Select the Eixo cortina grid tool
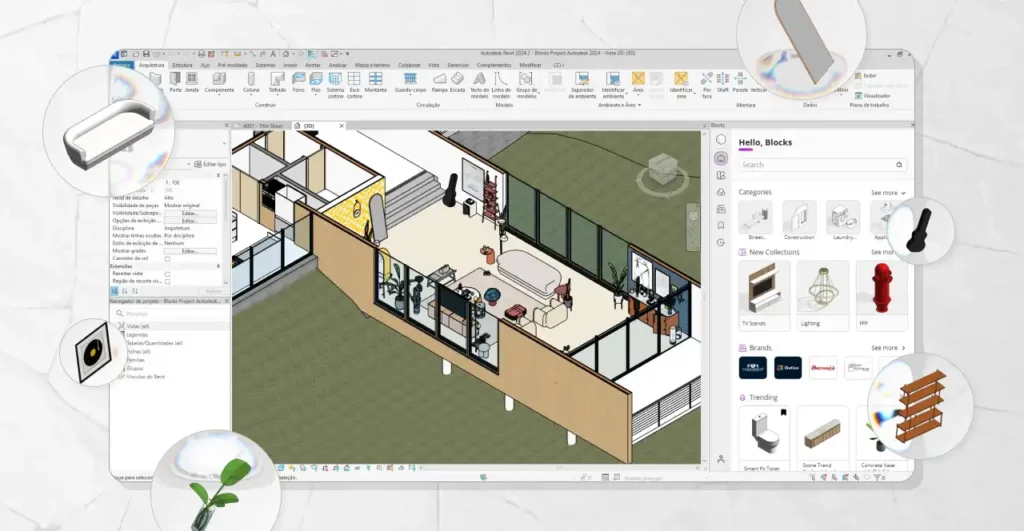1024x531 pixels. tap(354, 85)
